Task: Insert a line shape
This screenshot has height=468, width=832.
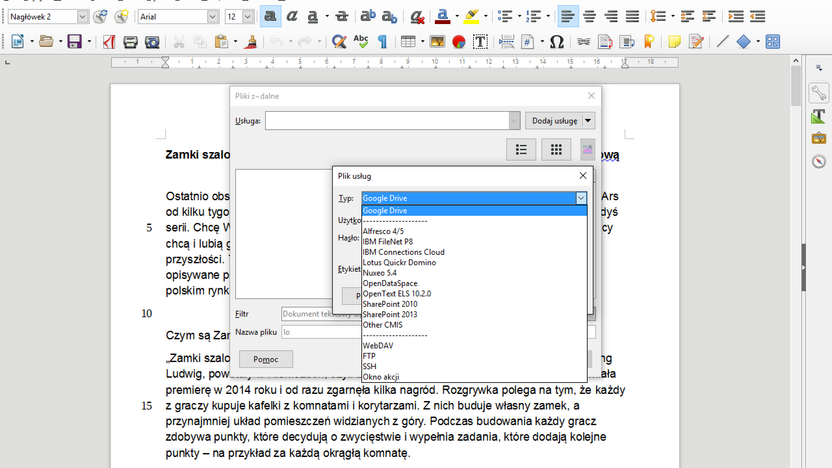Action: tap(722, 41)
